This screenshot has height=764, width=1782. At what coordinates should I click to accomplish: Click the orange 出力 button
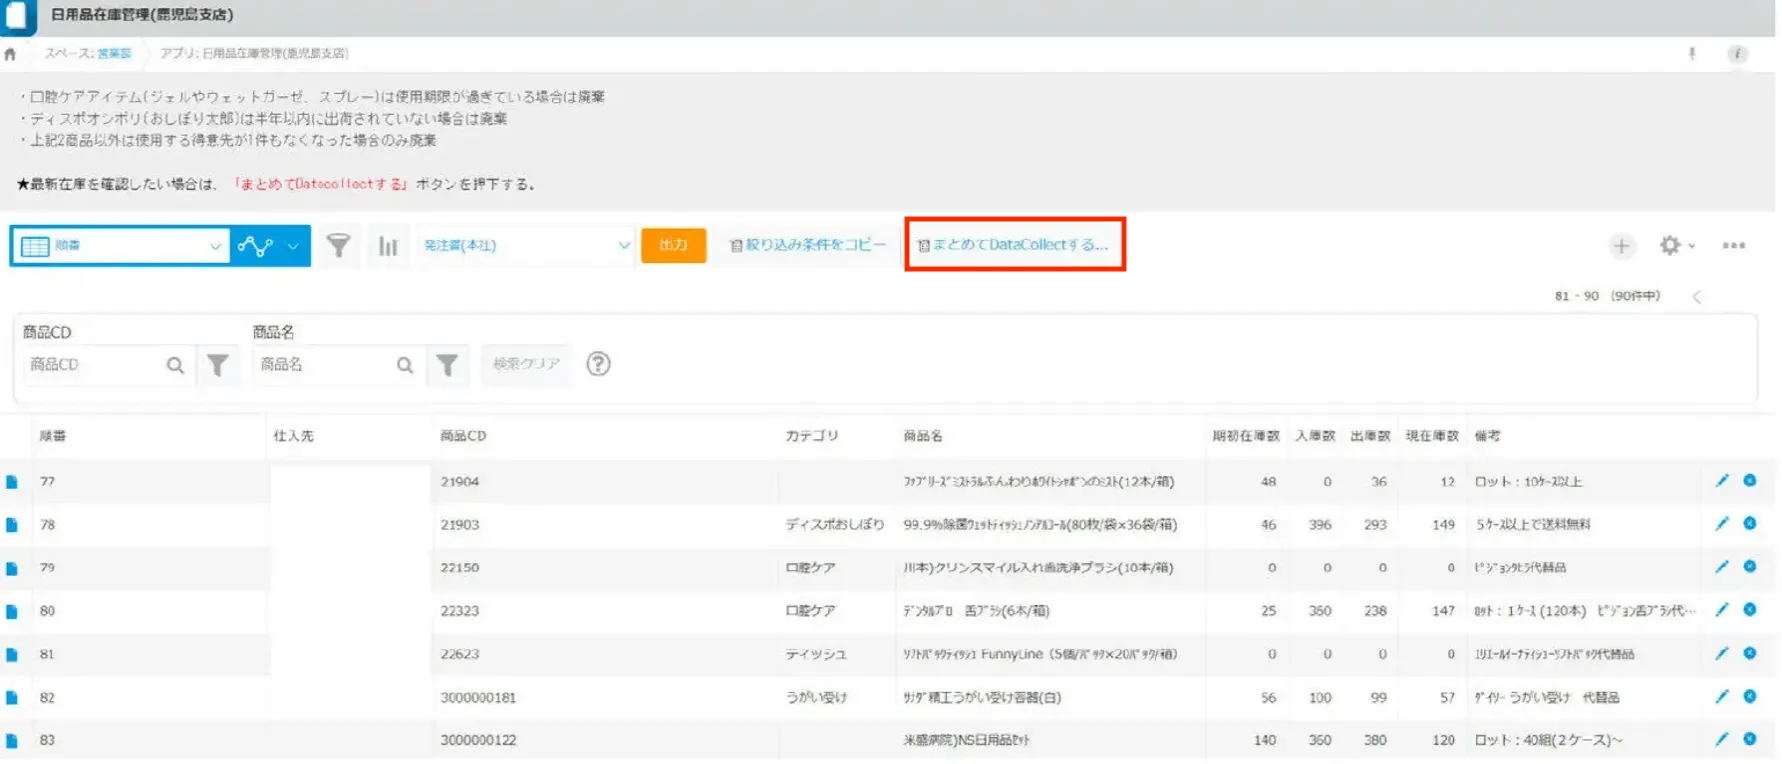click(673, 245)
